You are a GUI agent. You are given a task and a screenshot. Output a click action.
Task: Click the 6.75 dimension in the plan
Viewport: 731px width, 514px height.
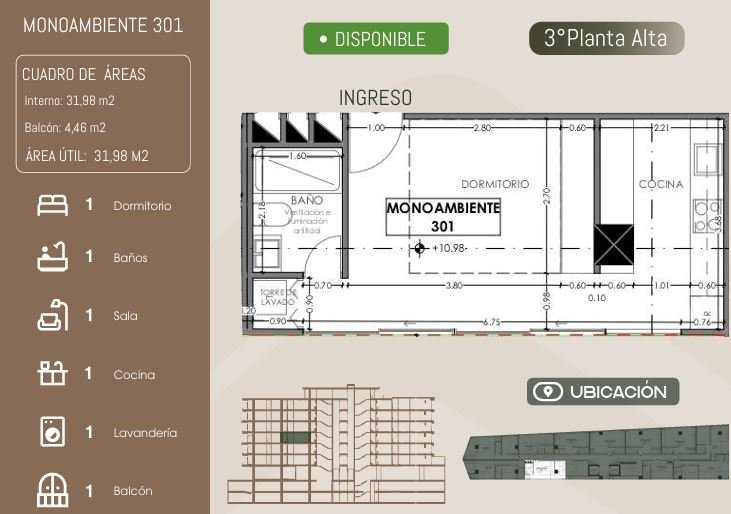point(492,322)
